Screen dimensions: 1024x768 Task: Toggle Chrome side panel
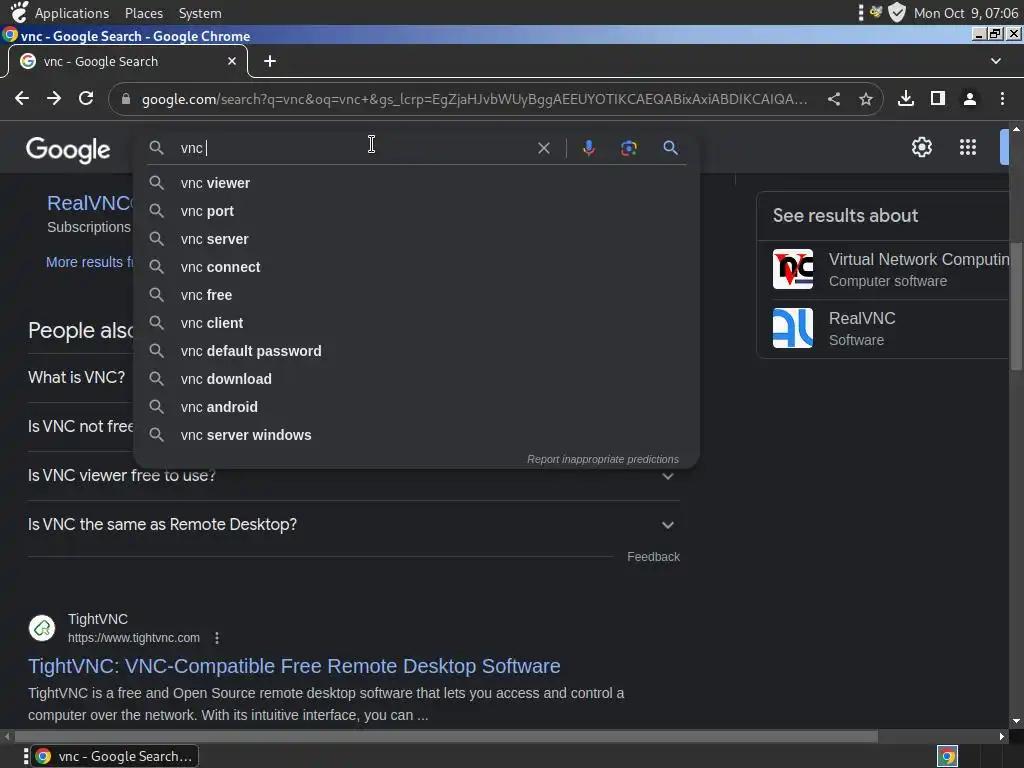pos(938,99)
